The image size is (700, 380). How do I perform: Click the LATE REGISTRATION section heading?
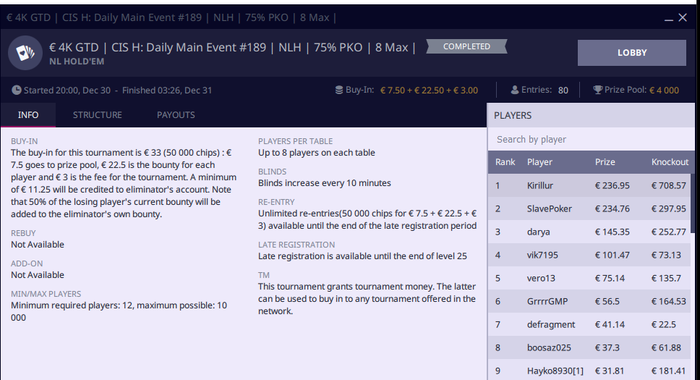coord(296,245)
